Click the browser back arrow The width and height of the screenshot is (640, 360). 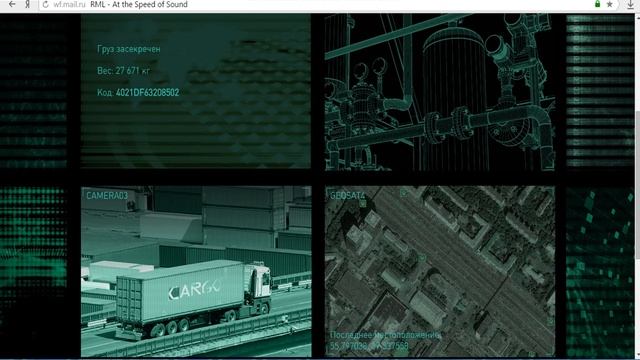coord(12,4)
